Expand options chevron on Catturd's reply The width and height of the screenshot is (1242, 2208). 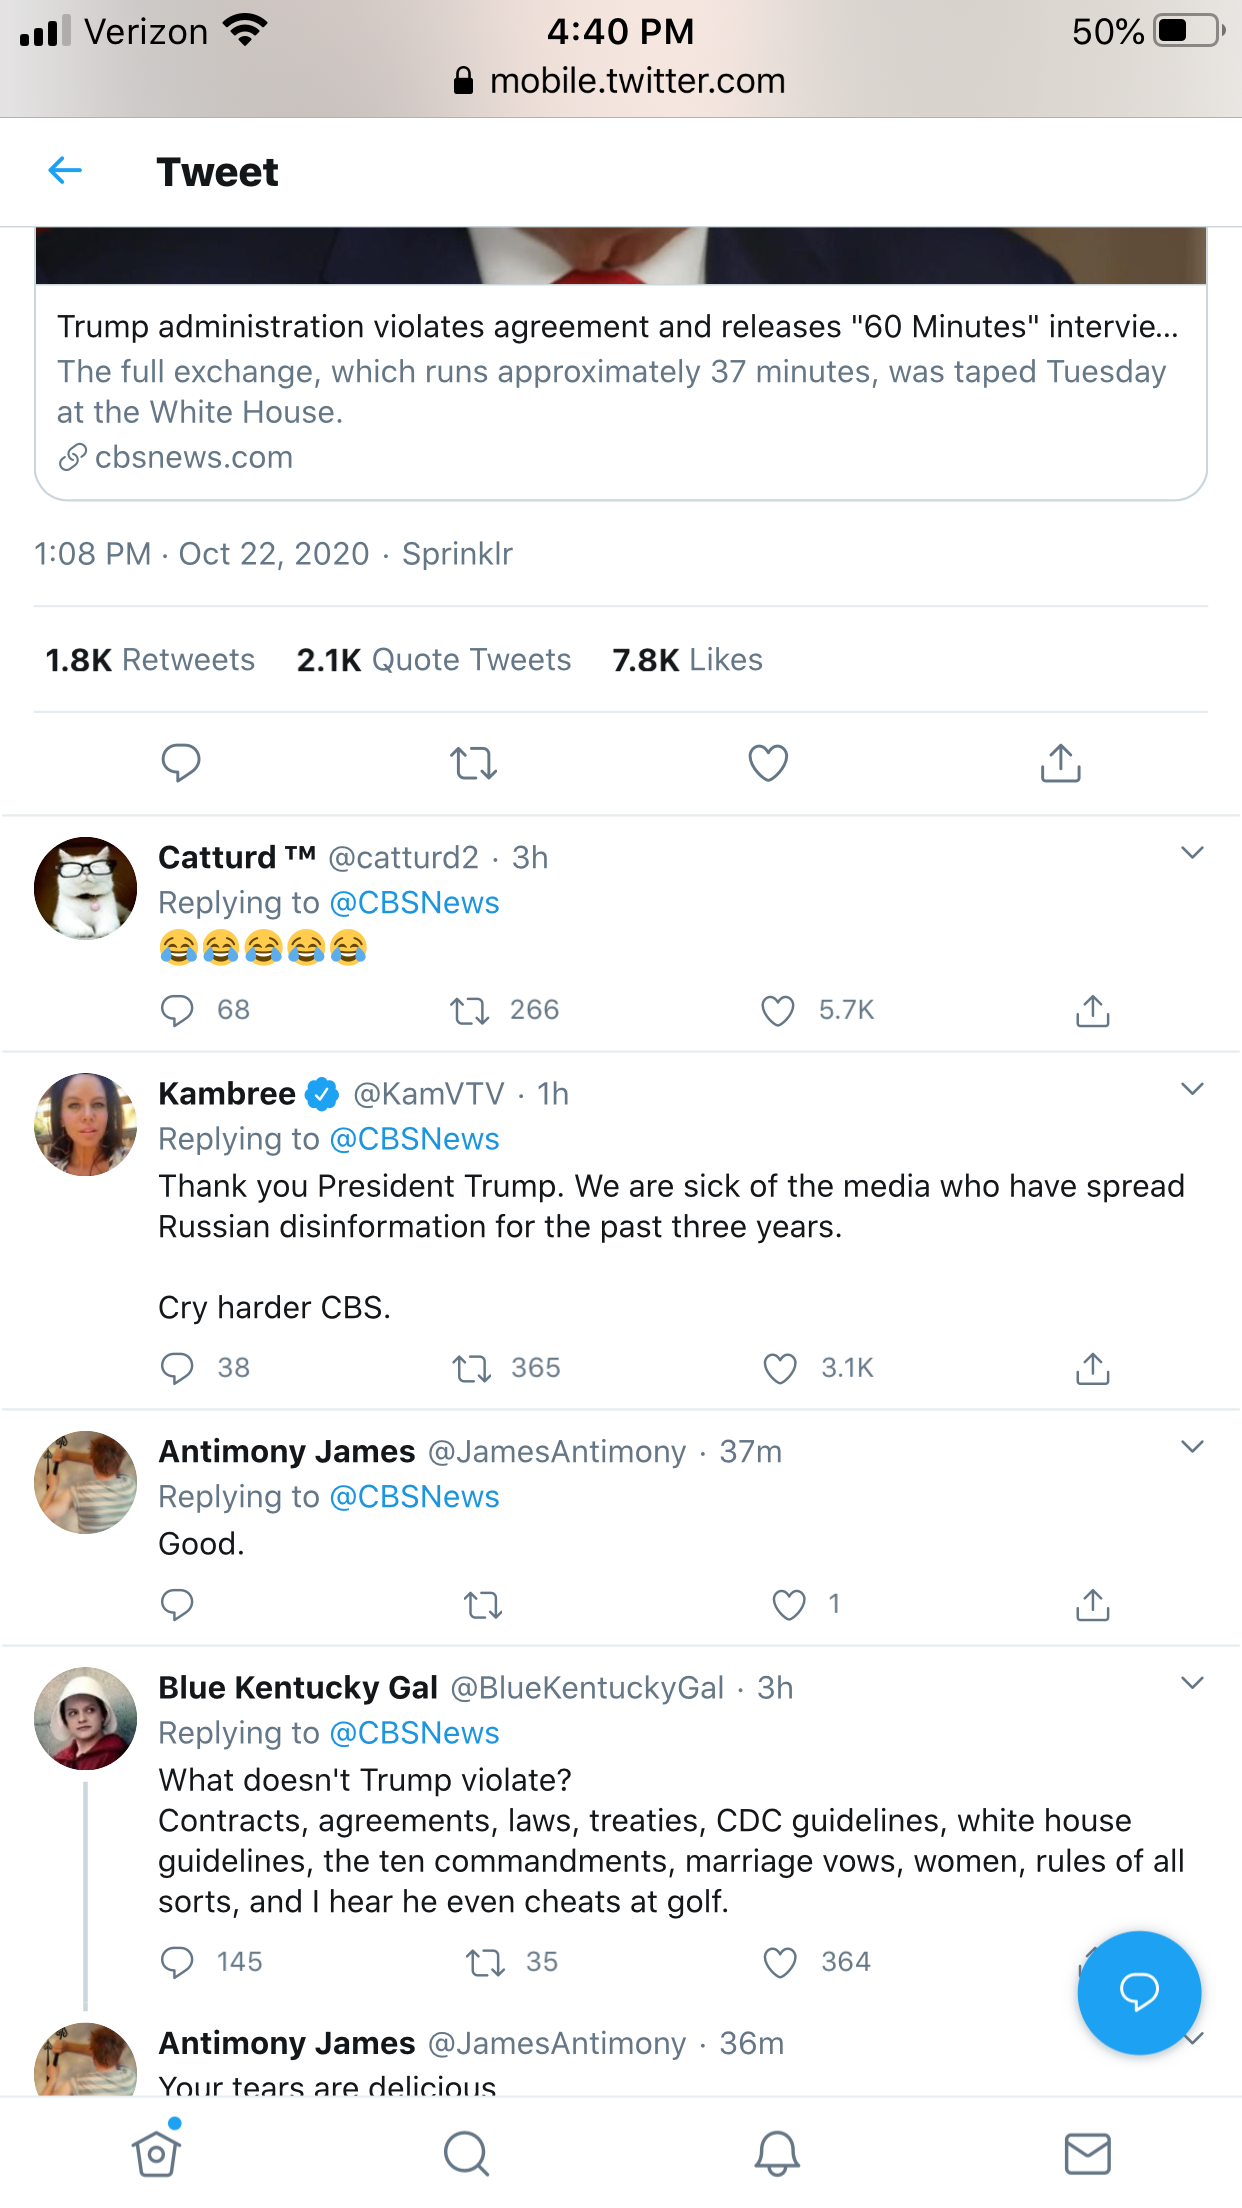coord(1192,853)
